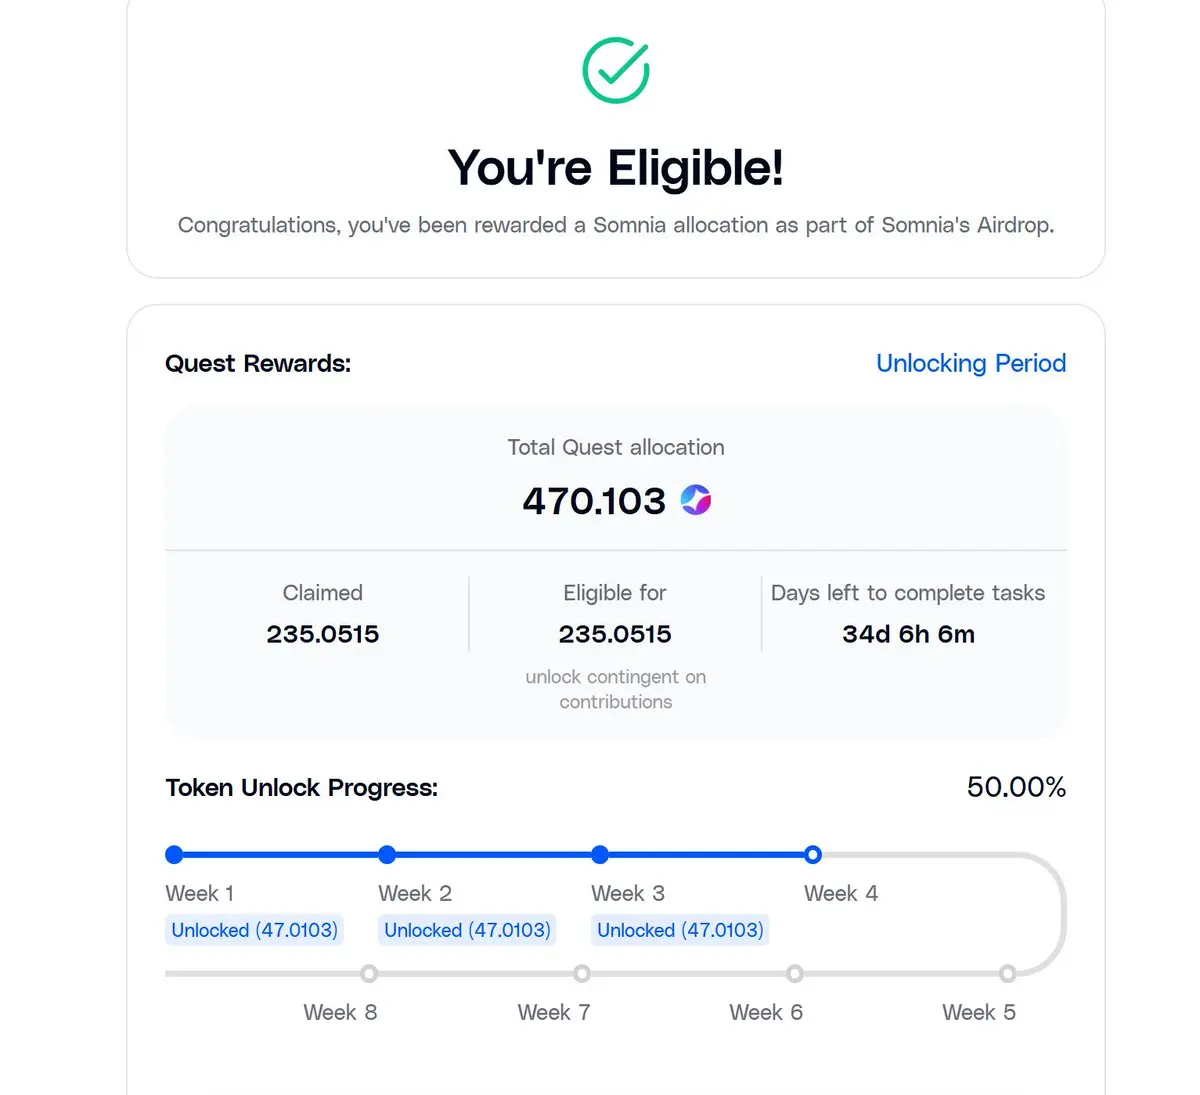Viewport: 1200px width, 1095px height.
Task: Open the Unlocking Period link
Action: click(970, 363)
